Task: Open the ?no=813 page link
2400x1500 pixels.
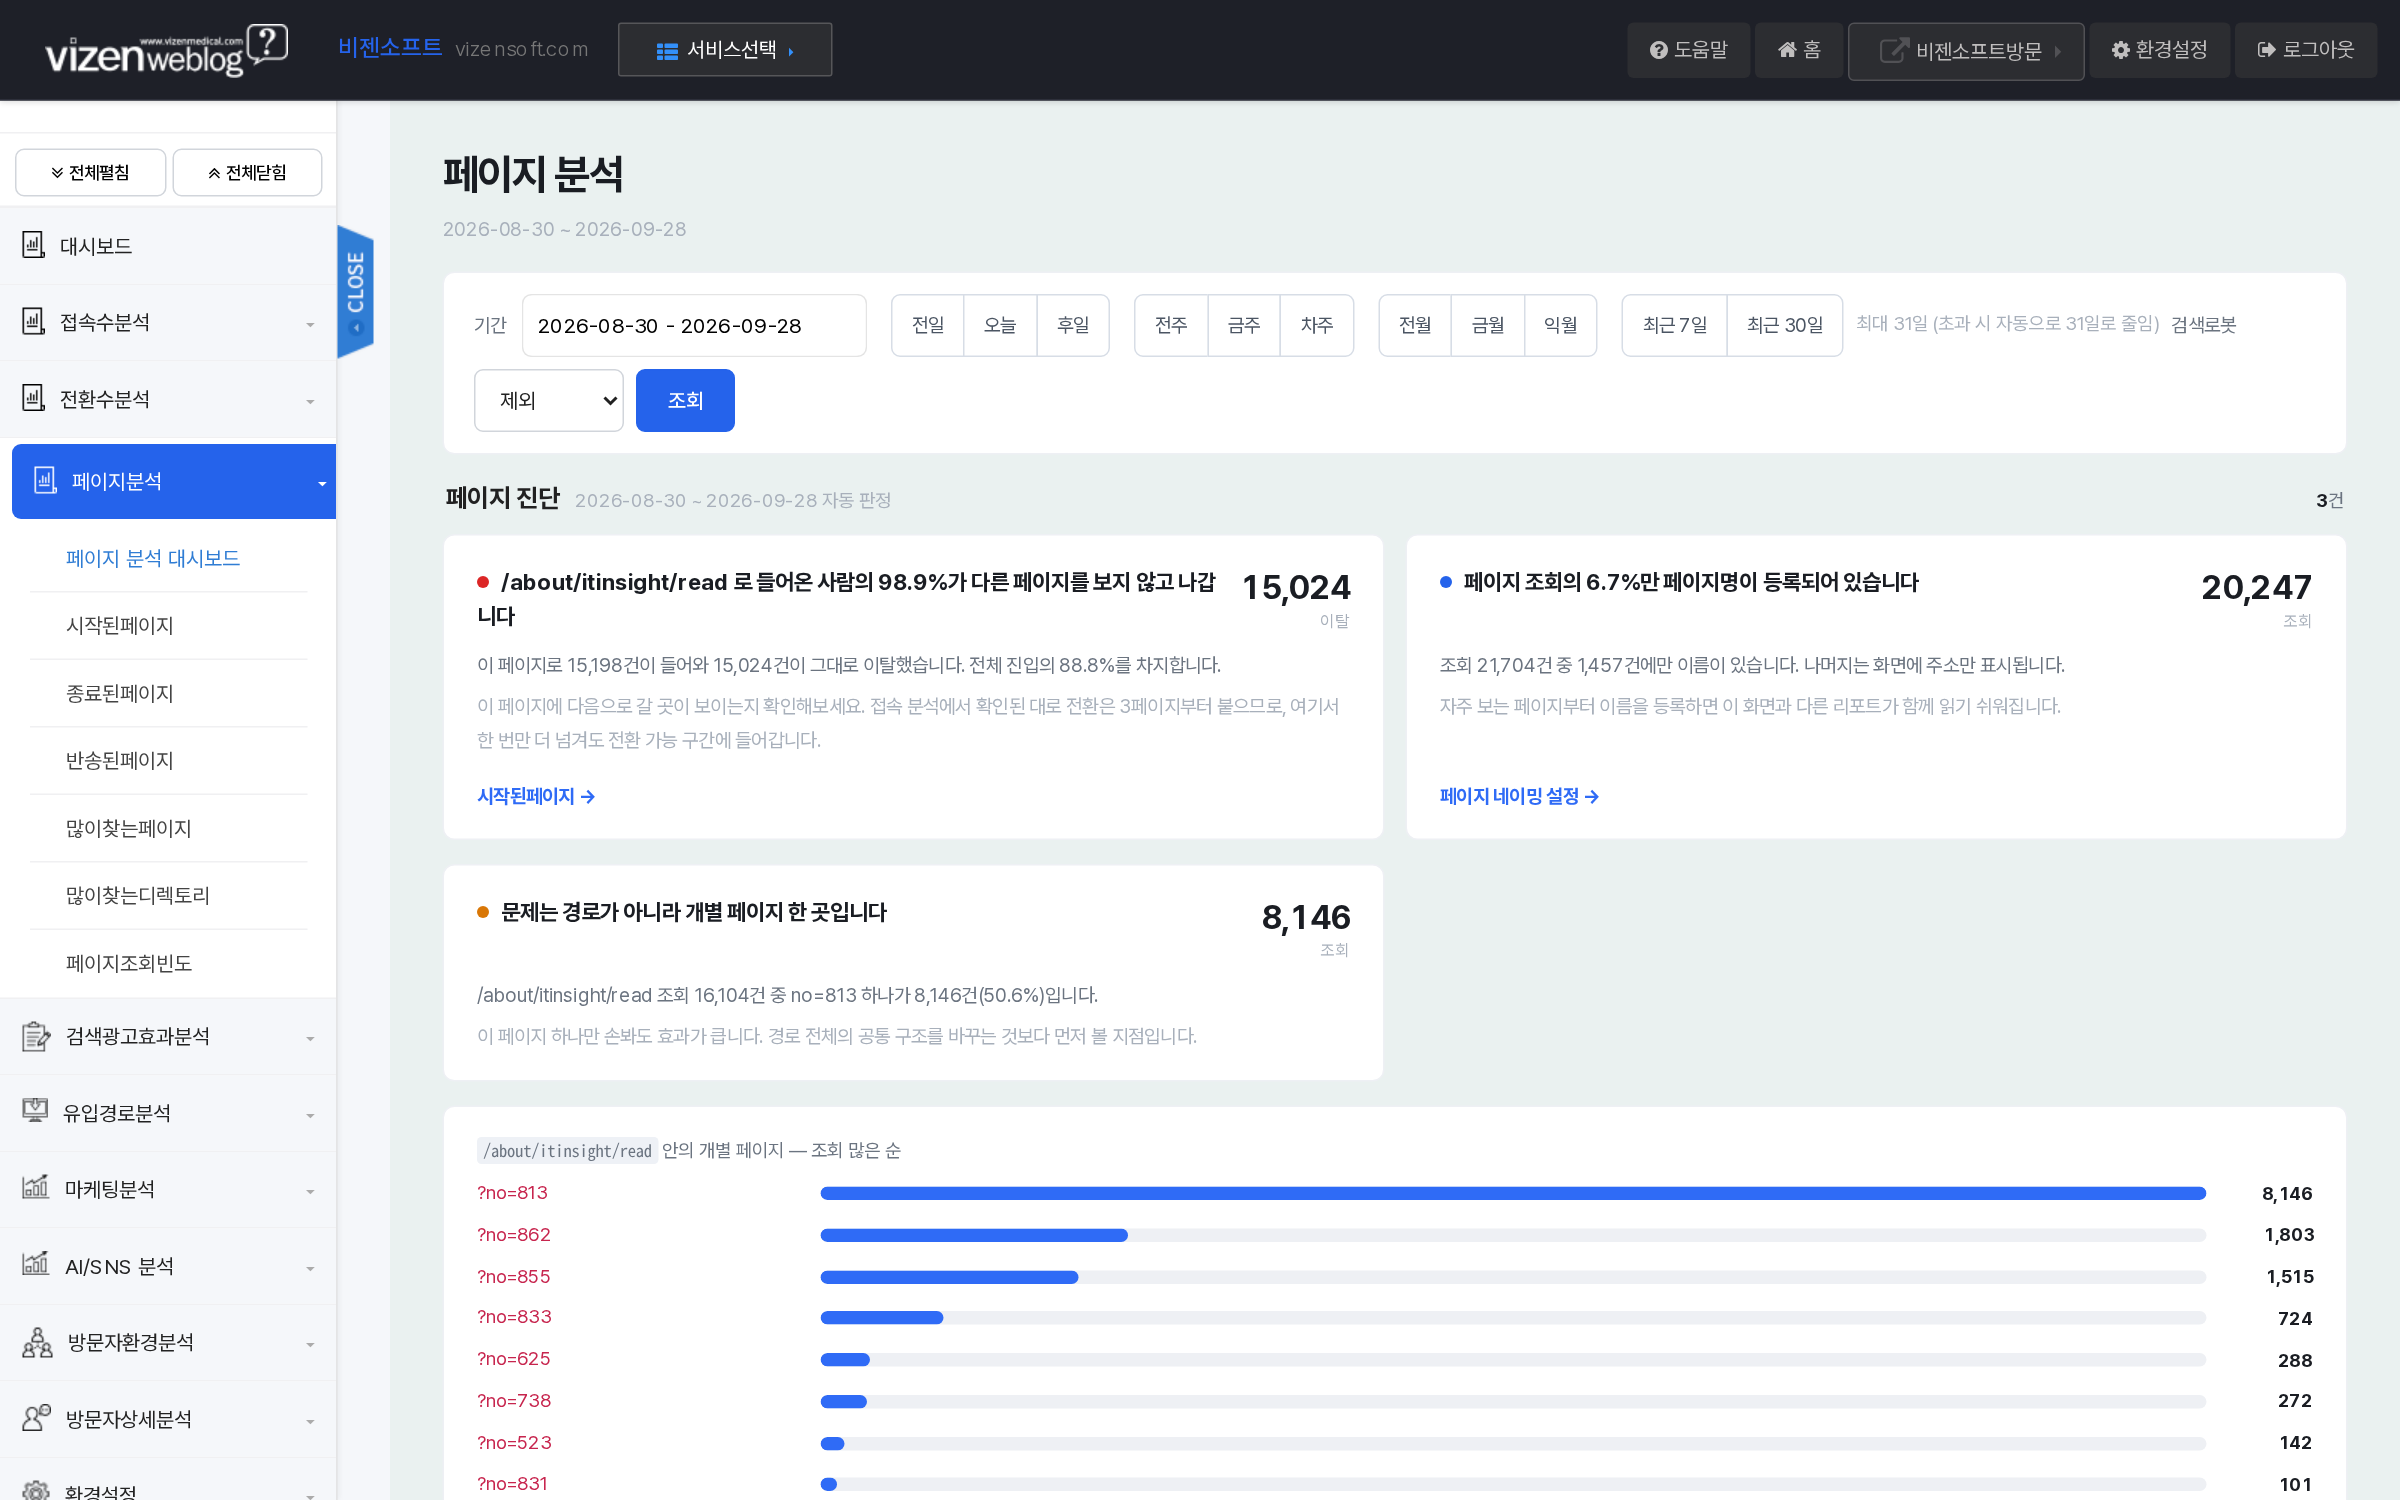Action: pos(512,1192)
